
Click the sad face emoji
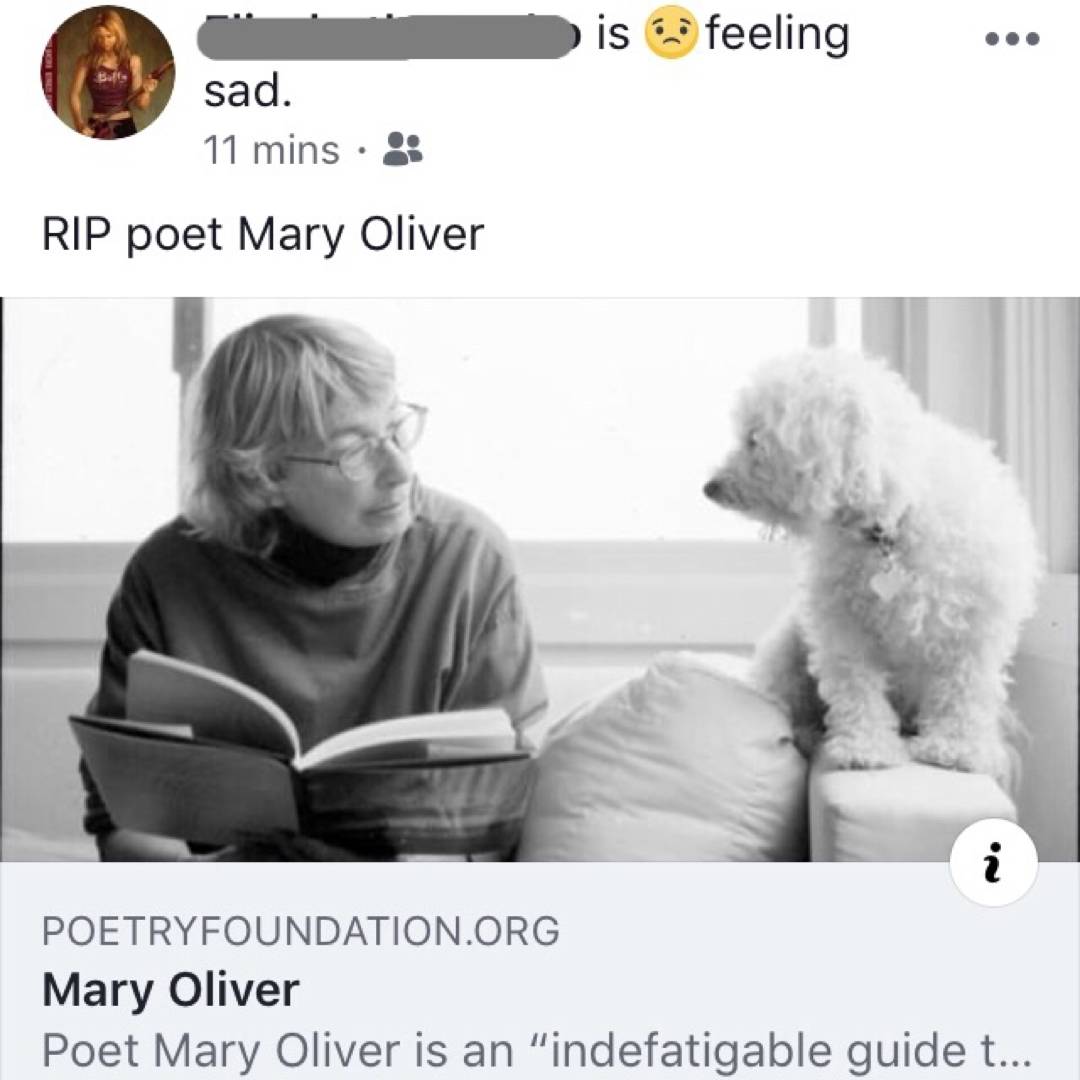(x=672, y=35)
